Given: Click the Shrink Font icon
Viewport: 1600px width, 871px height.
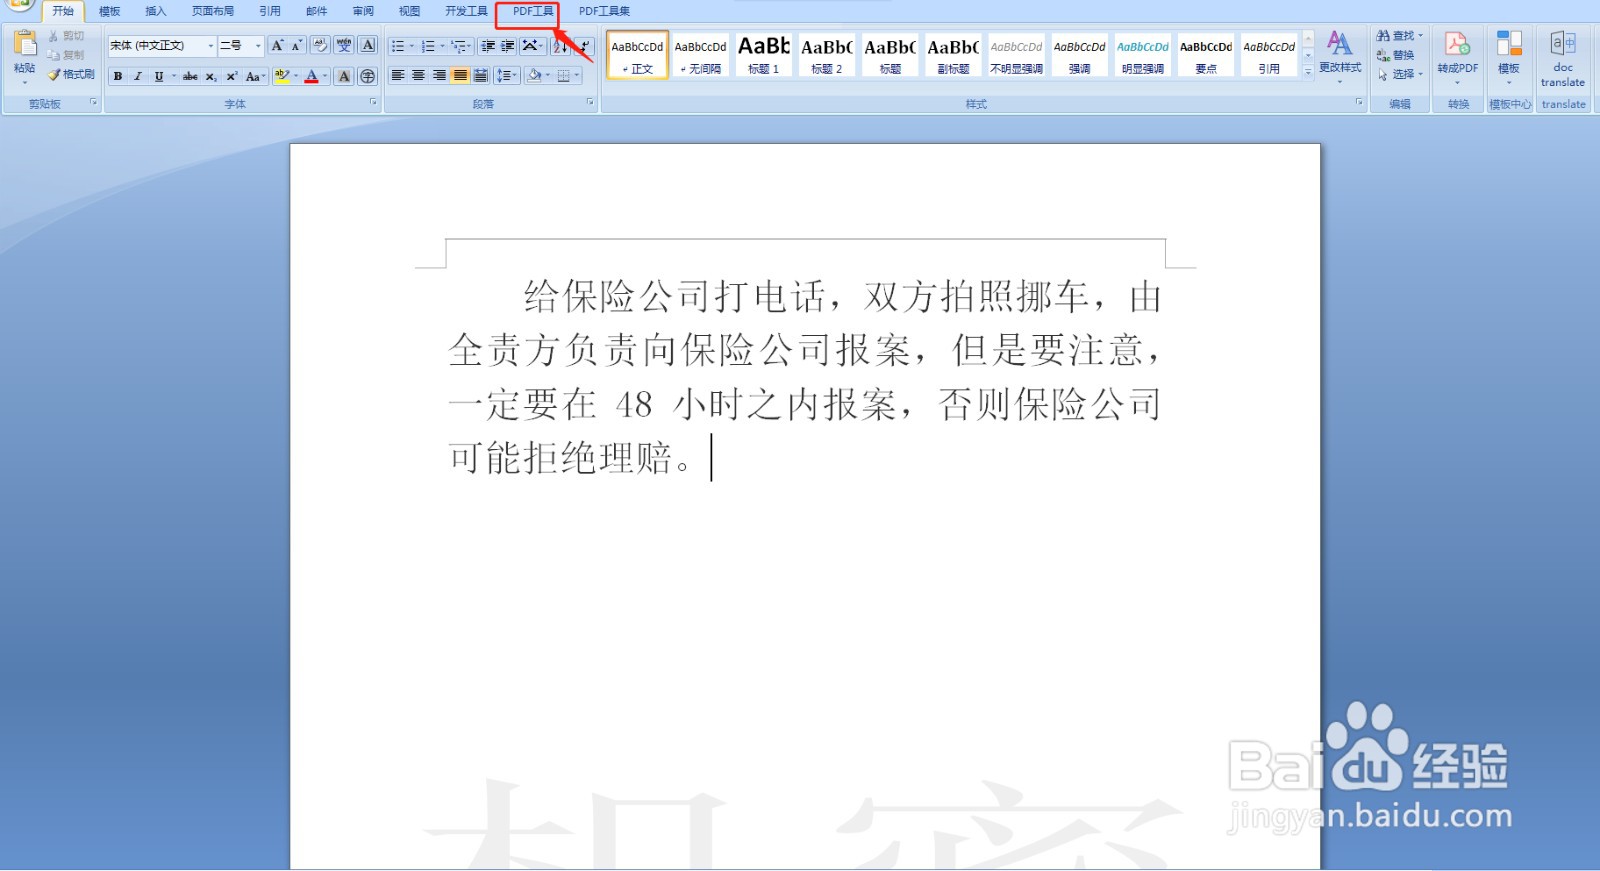Looking at the screenshot, I should [x=296, y=45].
